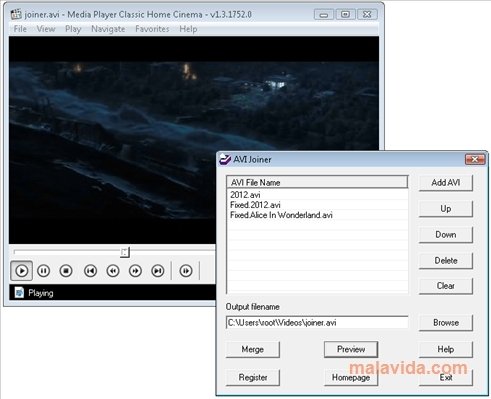Pause playback with the pause icon
The height and width of the screenshot is (399, 491).
(x=44, y=271)
